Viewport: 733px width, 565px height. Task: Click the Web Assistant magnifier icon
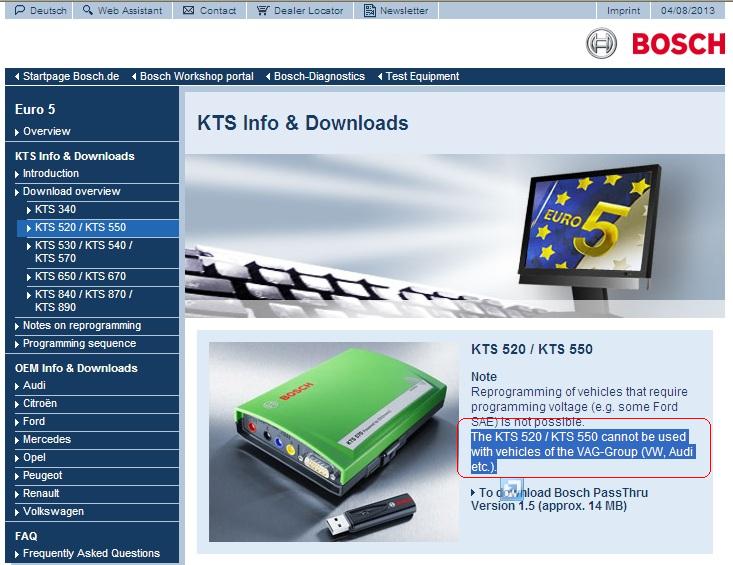click(x=88, y=11)
